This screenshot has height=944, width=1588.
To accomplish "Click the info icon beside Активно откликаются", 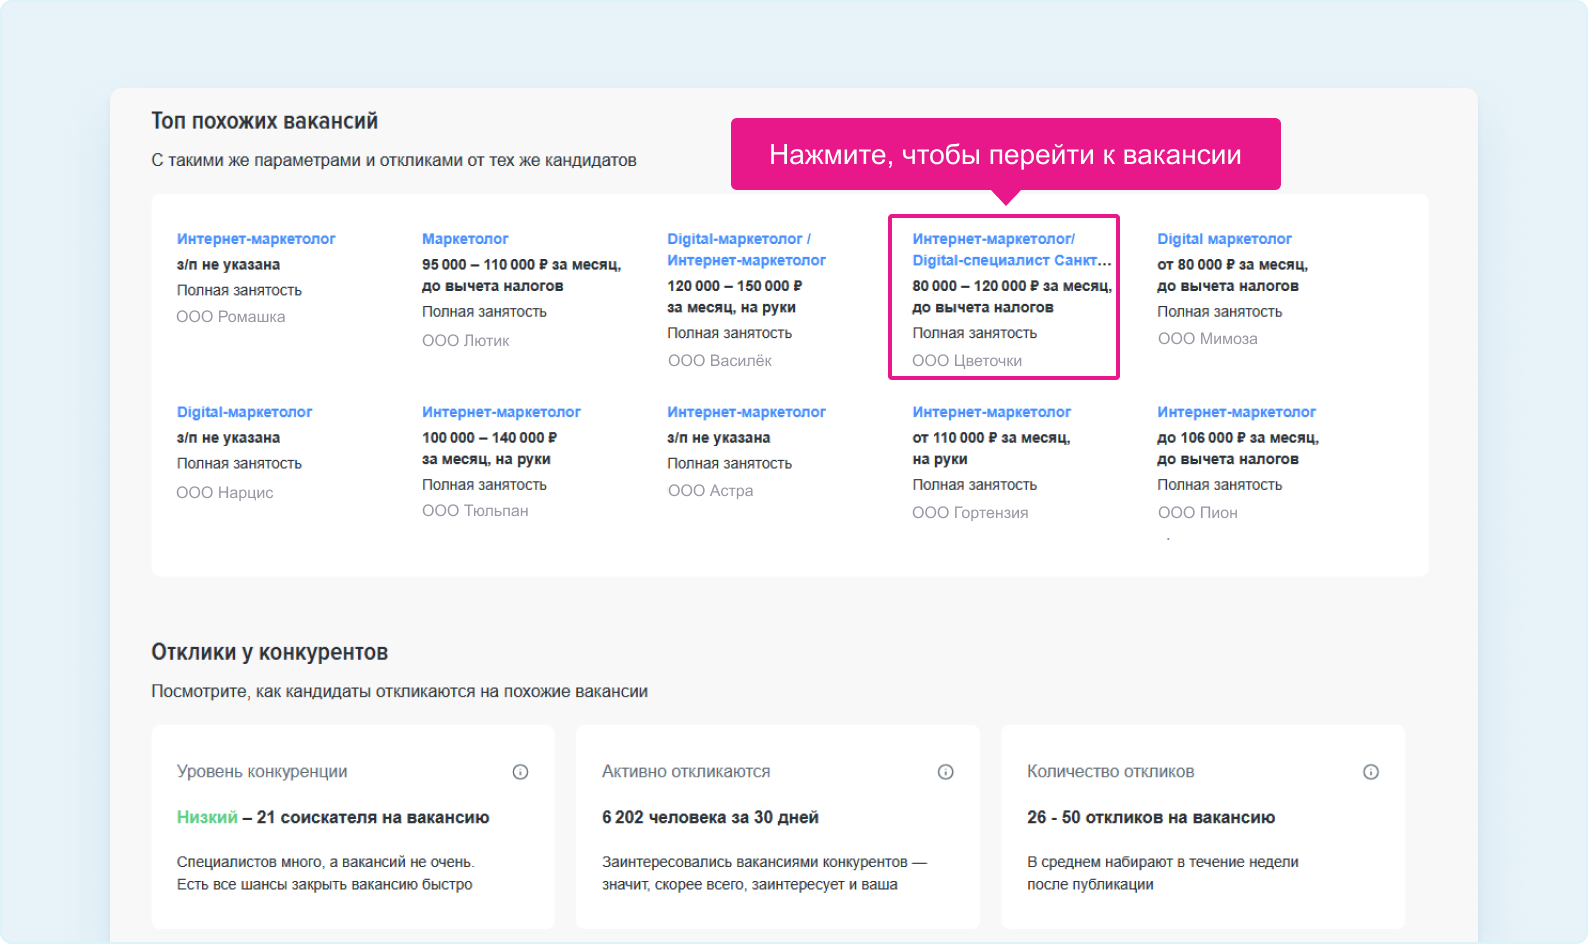I will point(945,772).
